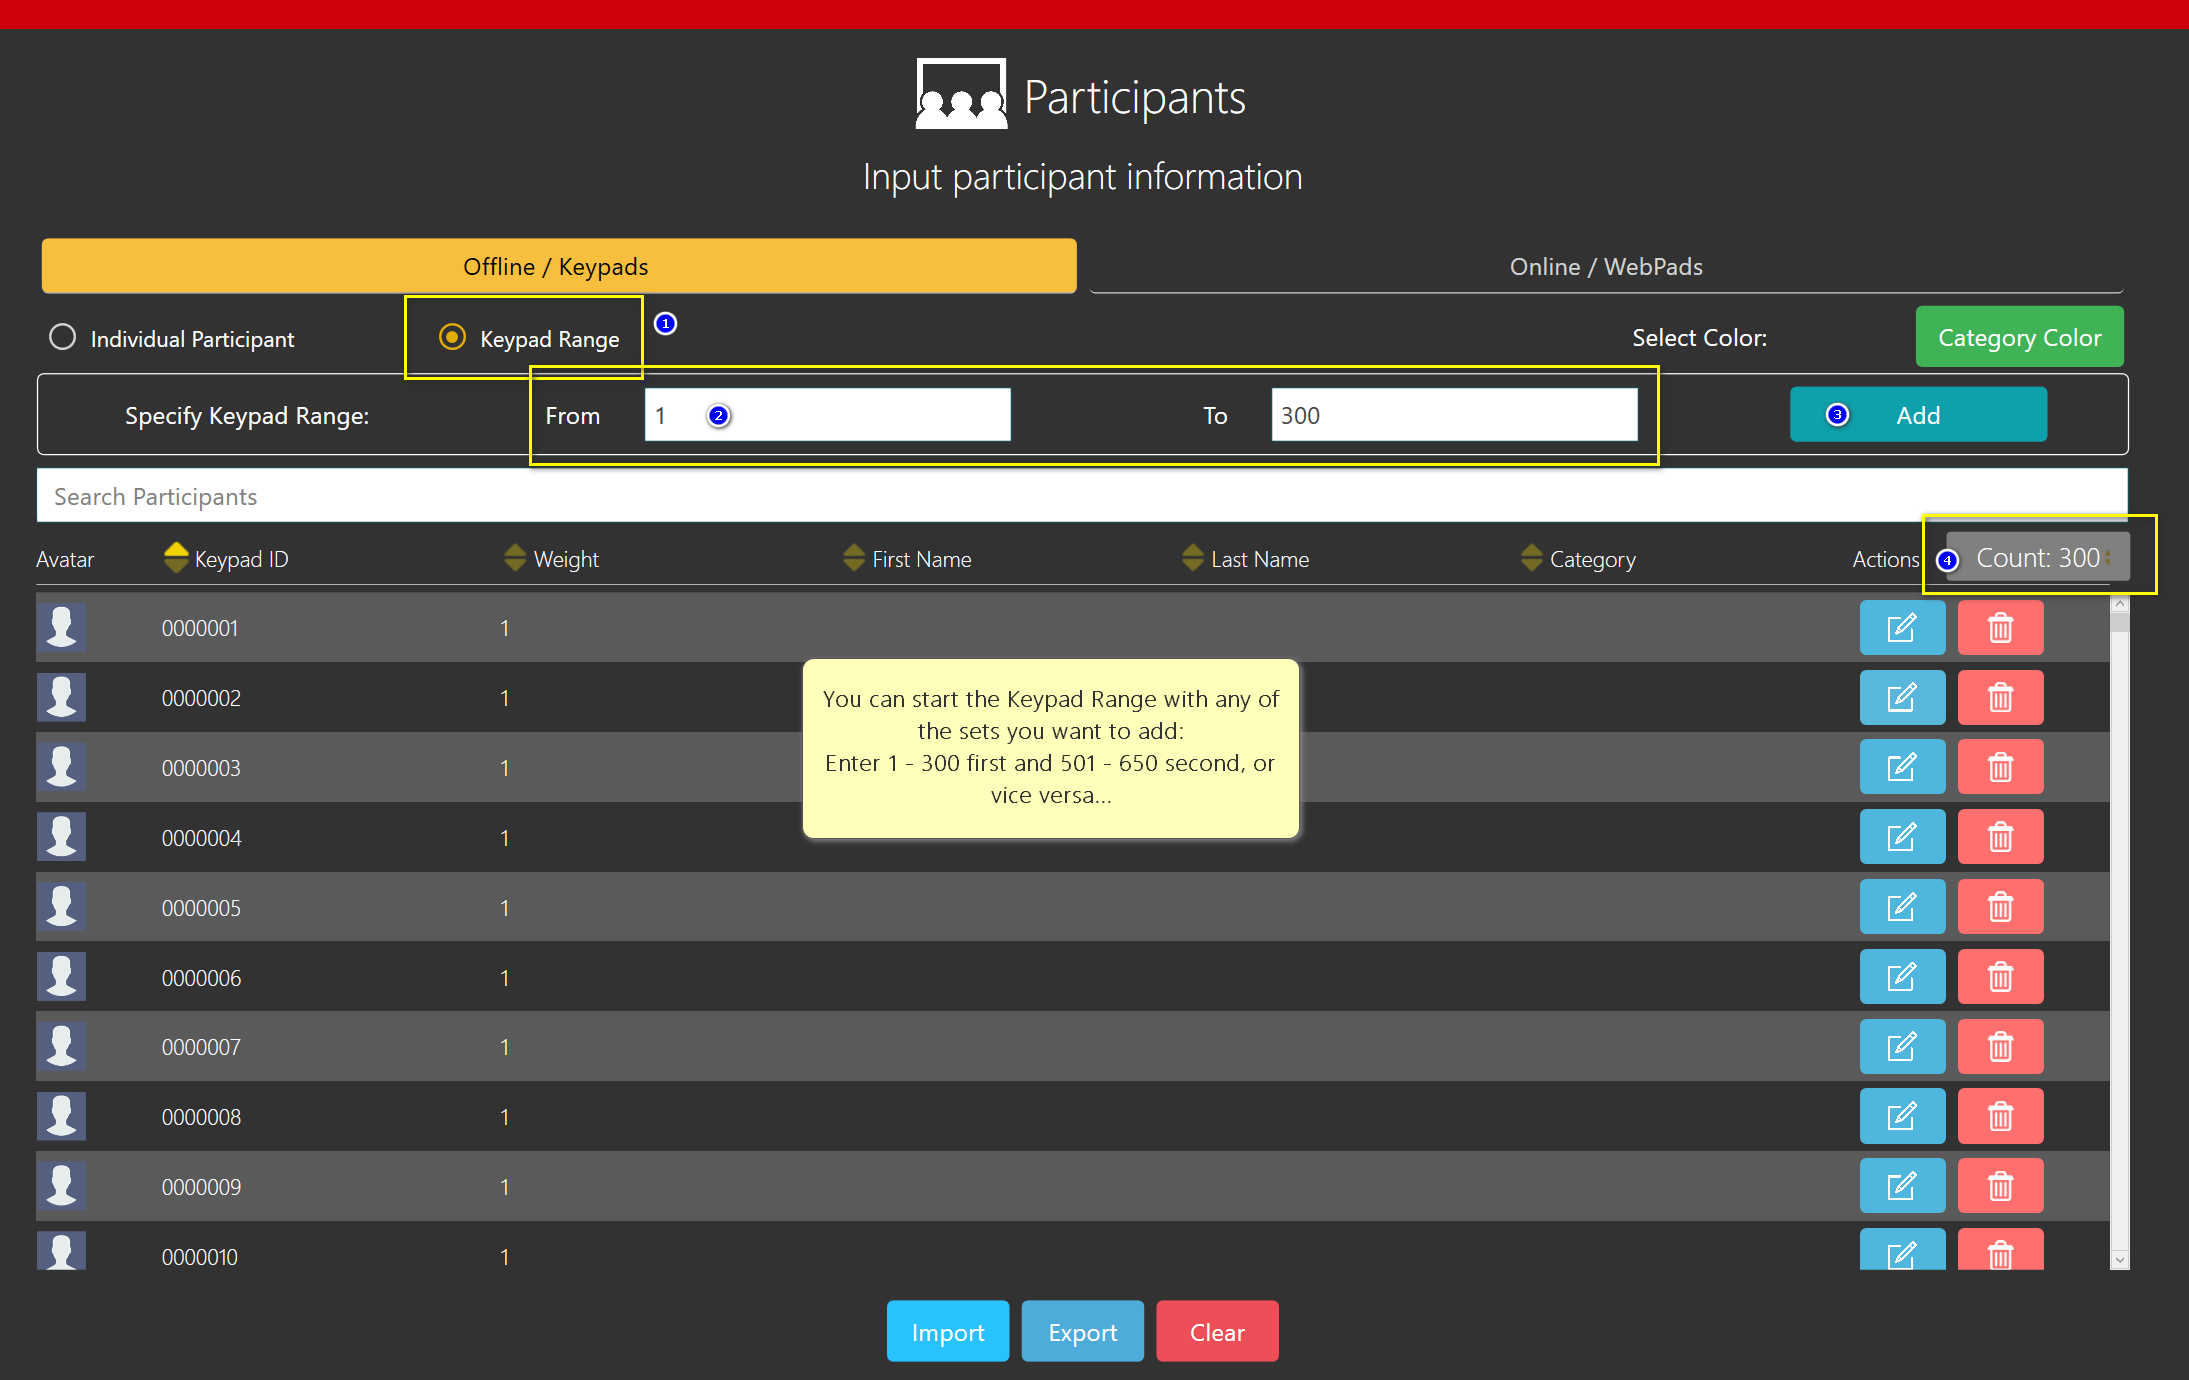Open the Category Color picker
2189x1380 pixels.
(2019, 338)
